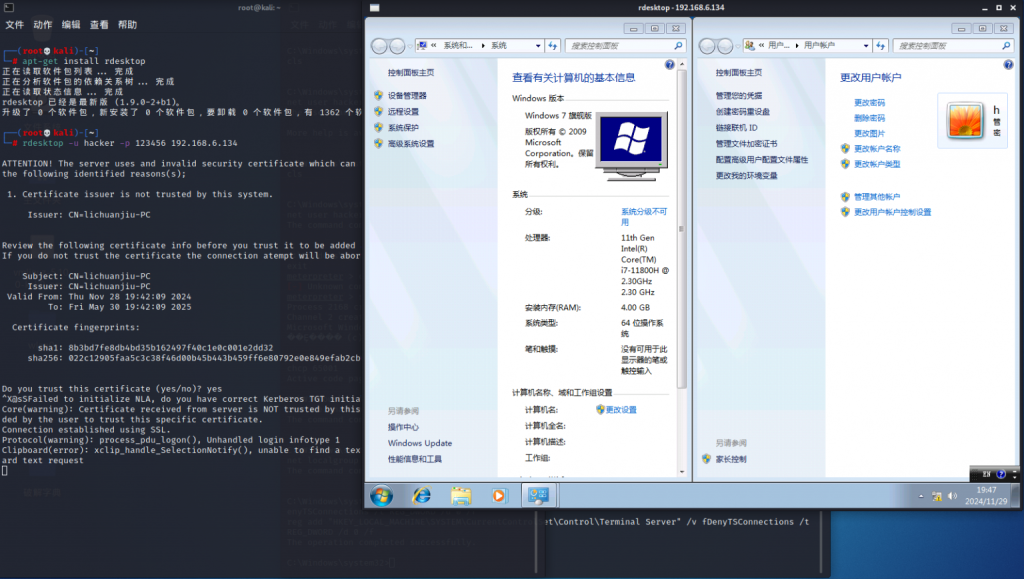
Task: Open 设备管理器 in the System sidebar
Action: 407,95
